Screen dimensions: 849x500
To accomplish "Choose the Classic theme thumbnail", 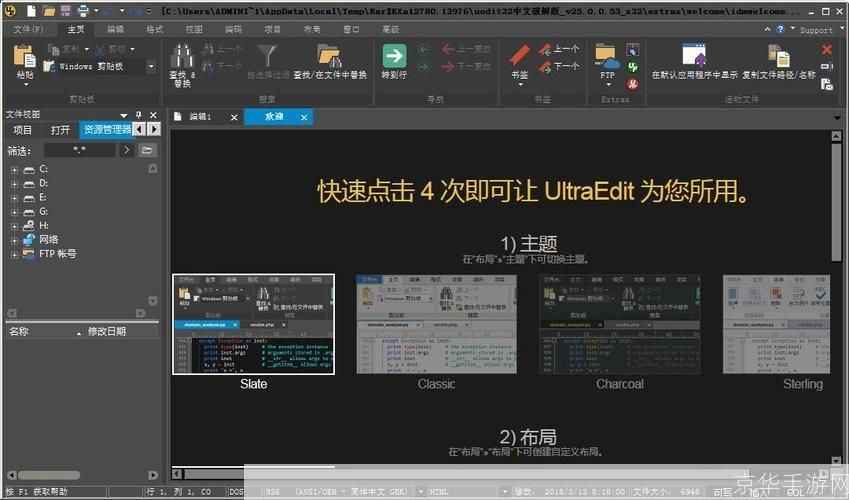I will point(436,324).
